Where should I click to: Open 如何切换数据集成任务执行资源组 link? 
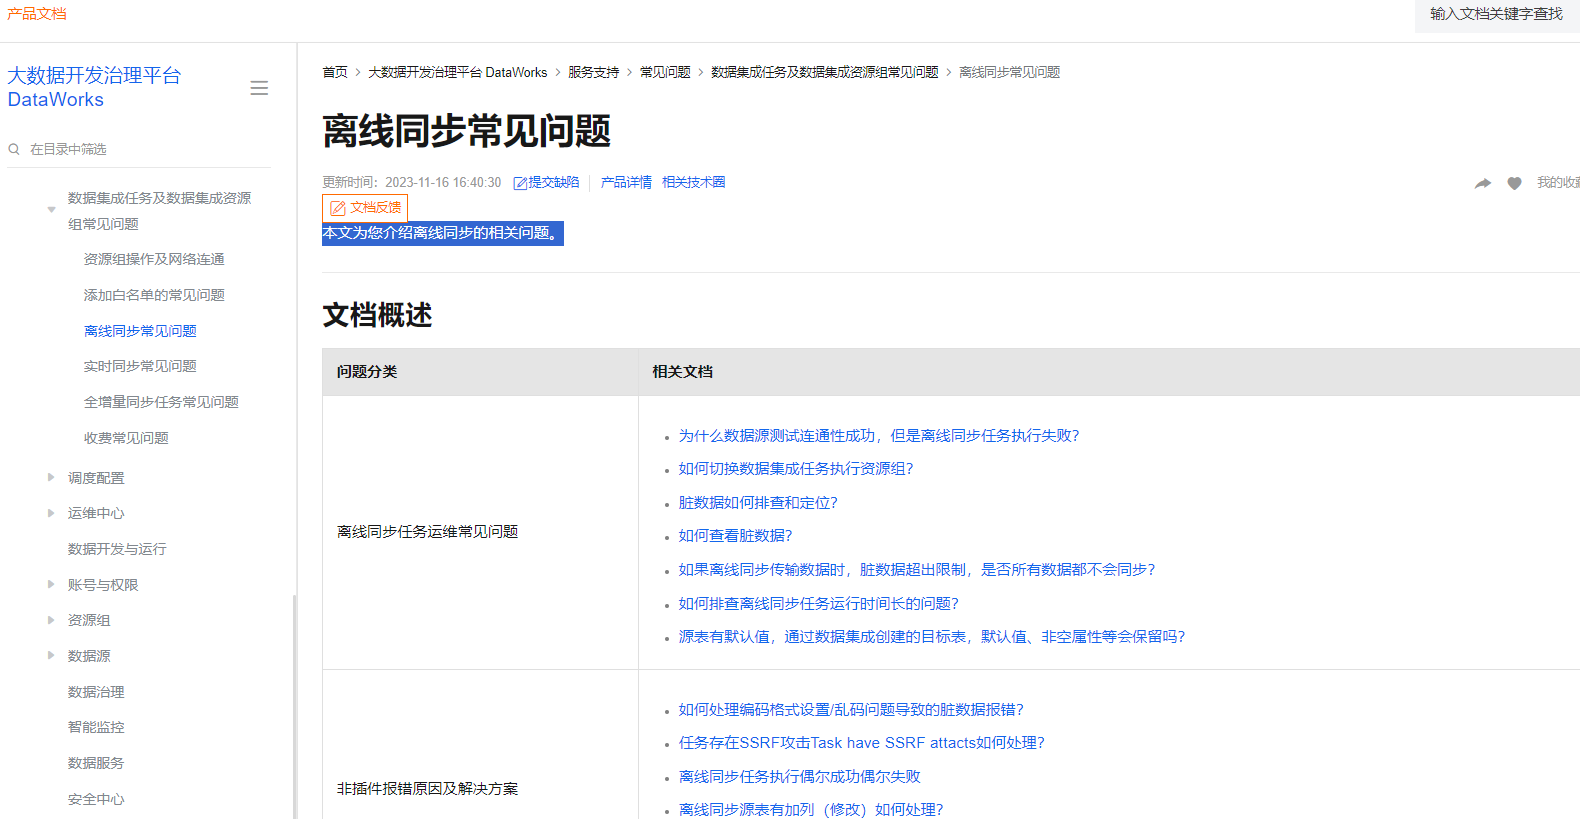coord(796,468)
